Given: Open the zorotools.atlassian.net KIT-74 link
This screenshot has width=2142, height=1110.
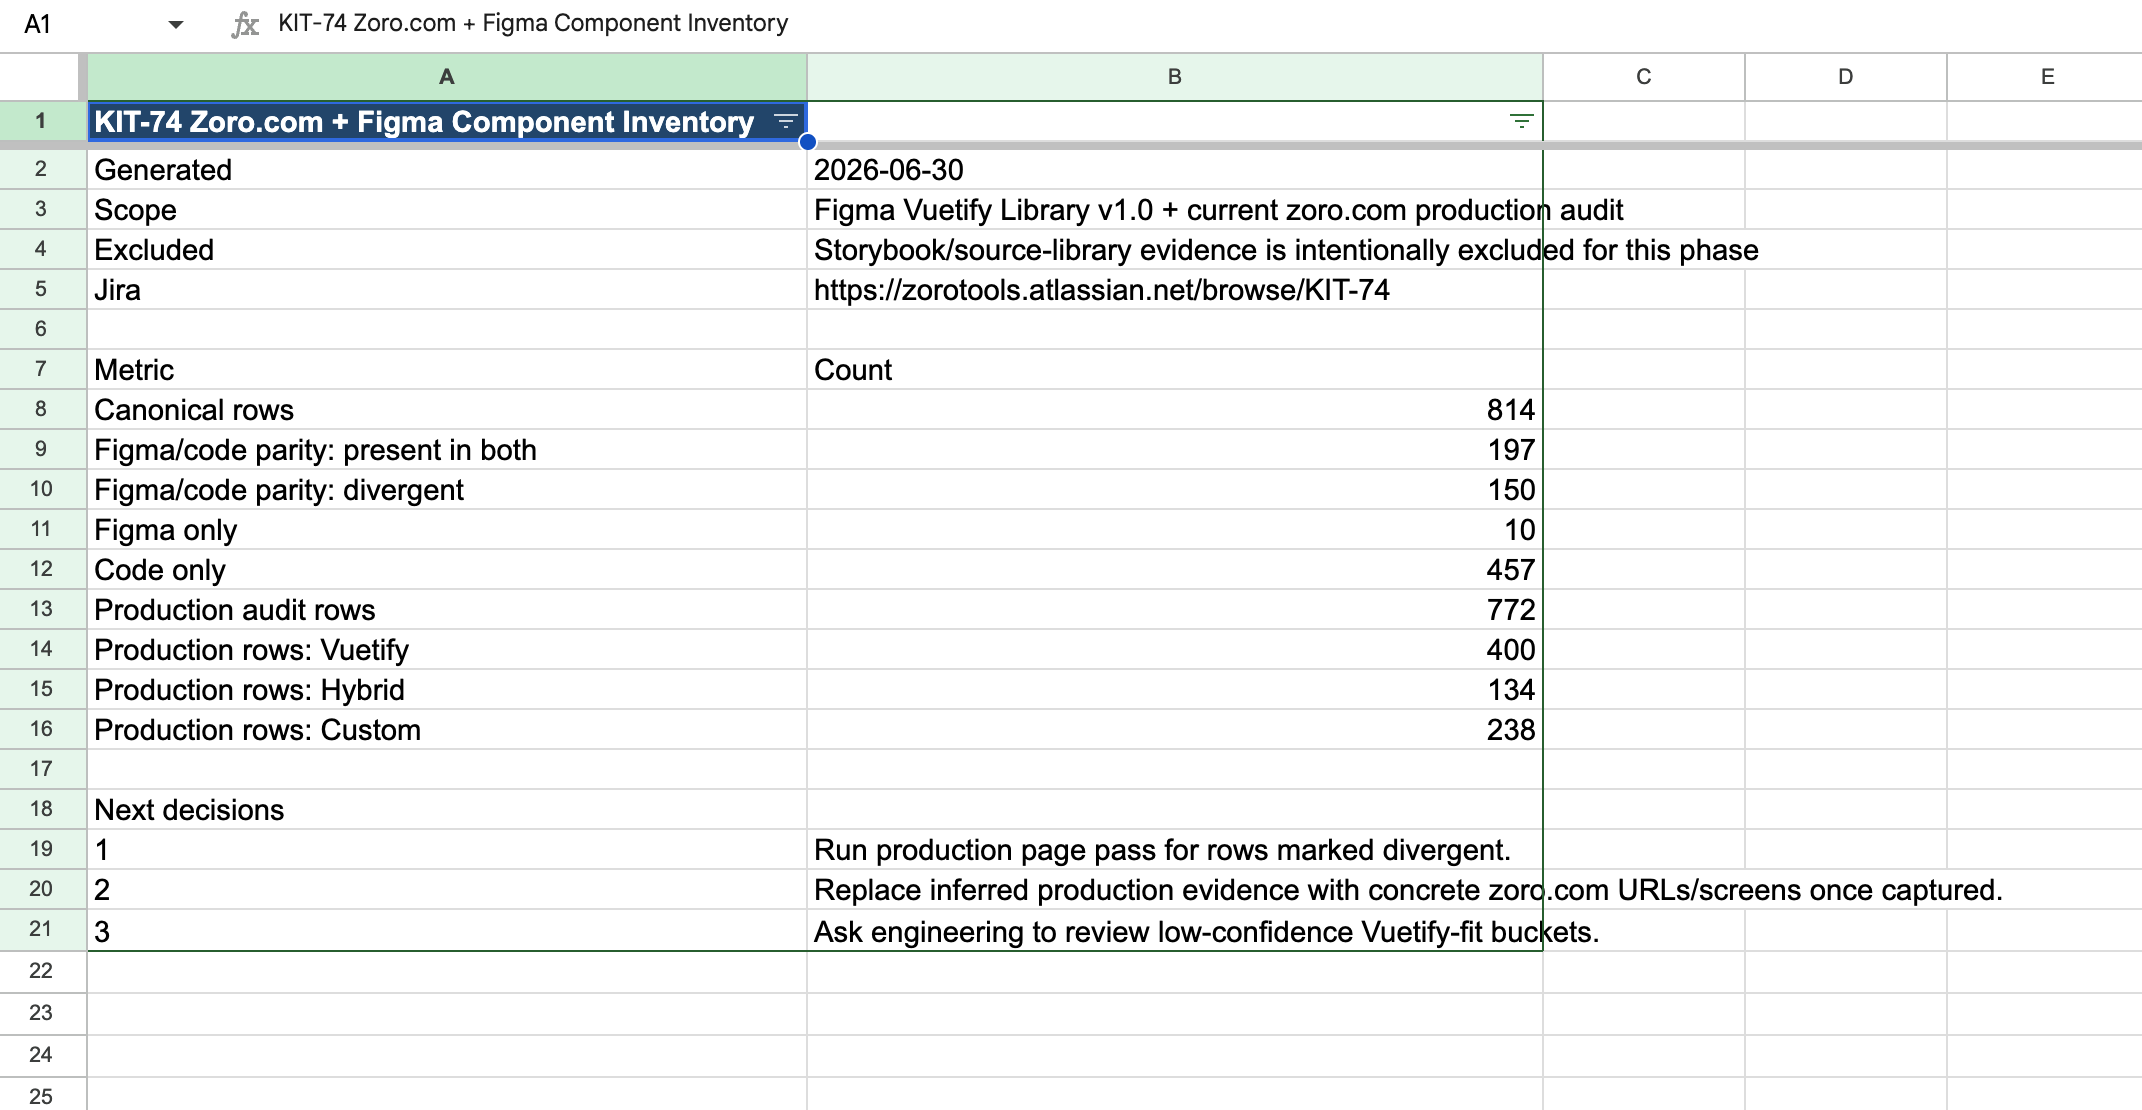Looking at the screenshot, I should [x=1101, y=290].
